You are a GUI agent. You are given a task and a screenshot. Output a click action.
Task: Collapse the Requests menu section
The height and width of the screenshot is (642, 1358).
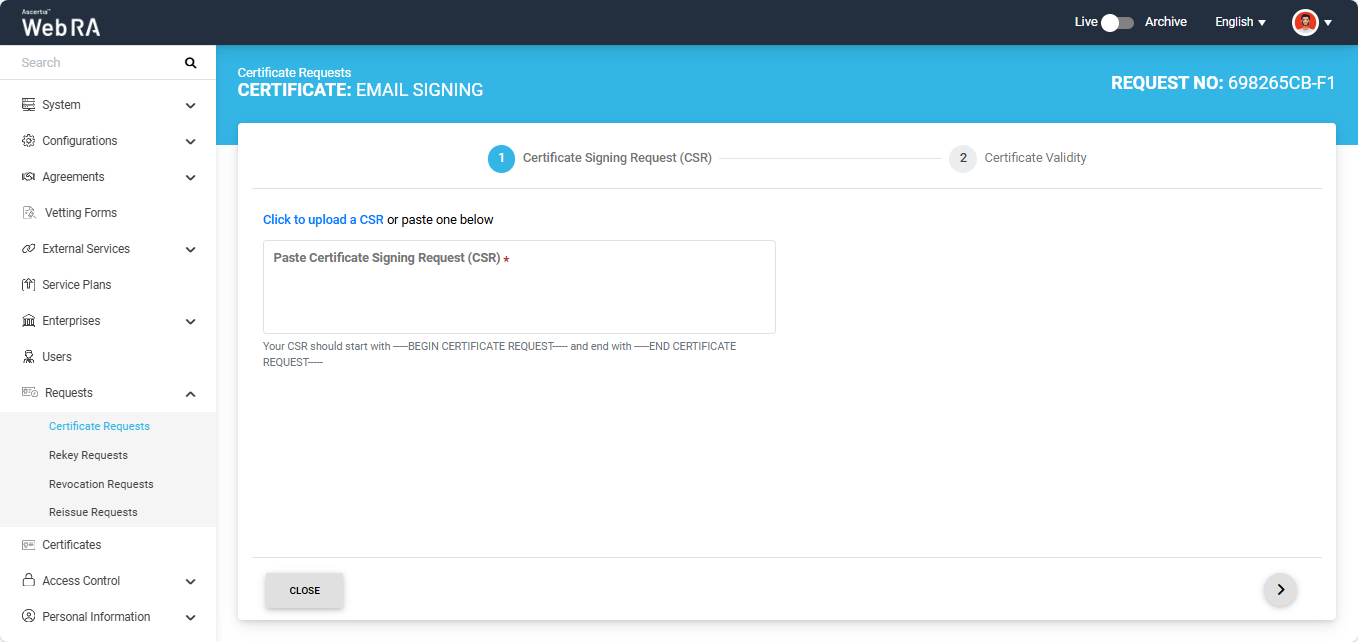tap(190, 394)
